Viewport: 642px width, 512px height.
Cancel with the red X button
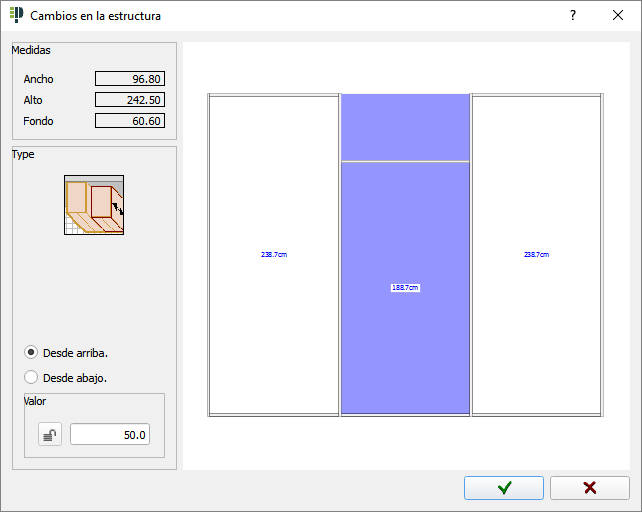pyautogui.click(x=590, y=488)
